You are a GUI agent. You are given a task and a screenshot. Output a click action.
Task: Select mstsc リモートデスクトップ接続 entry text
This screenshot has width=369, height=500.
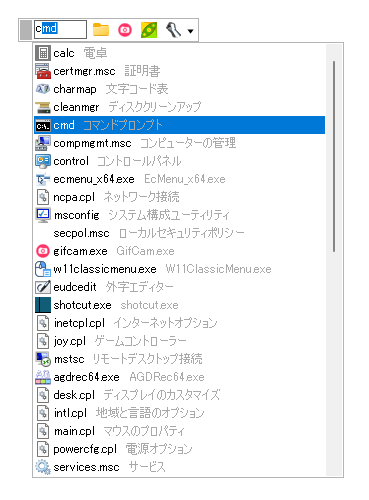click(128, 359)
